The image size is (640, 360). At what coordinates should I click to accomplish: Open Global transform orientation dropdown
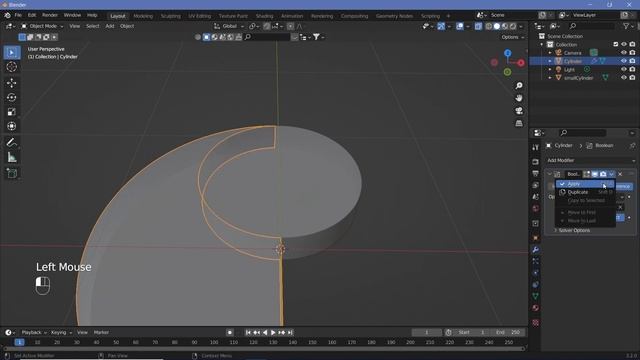click(x=229, y=26)
